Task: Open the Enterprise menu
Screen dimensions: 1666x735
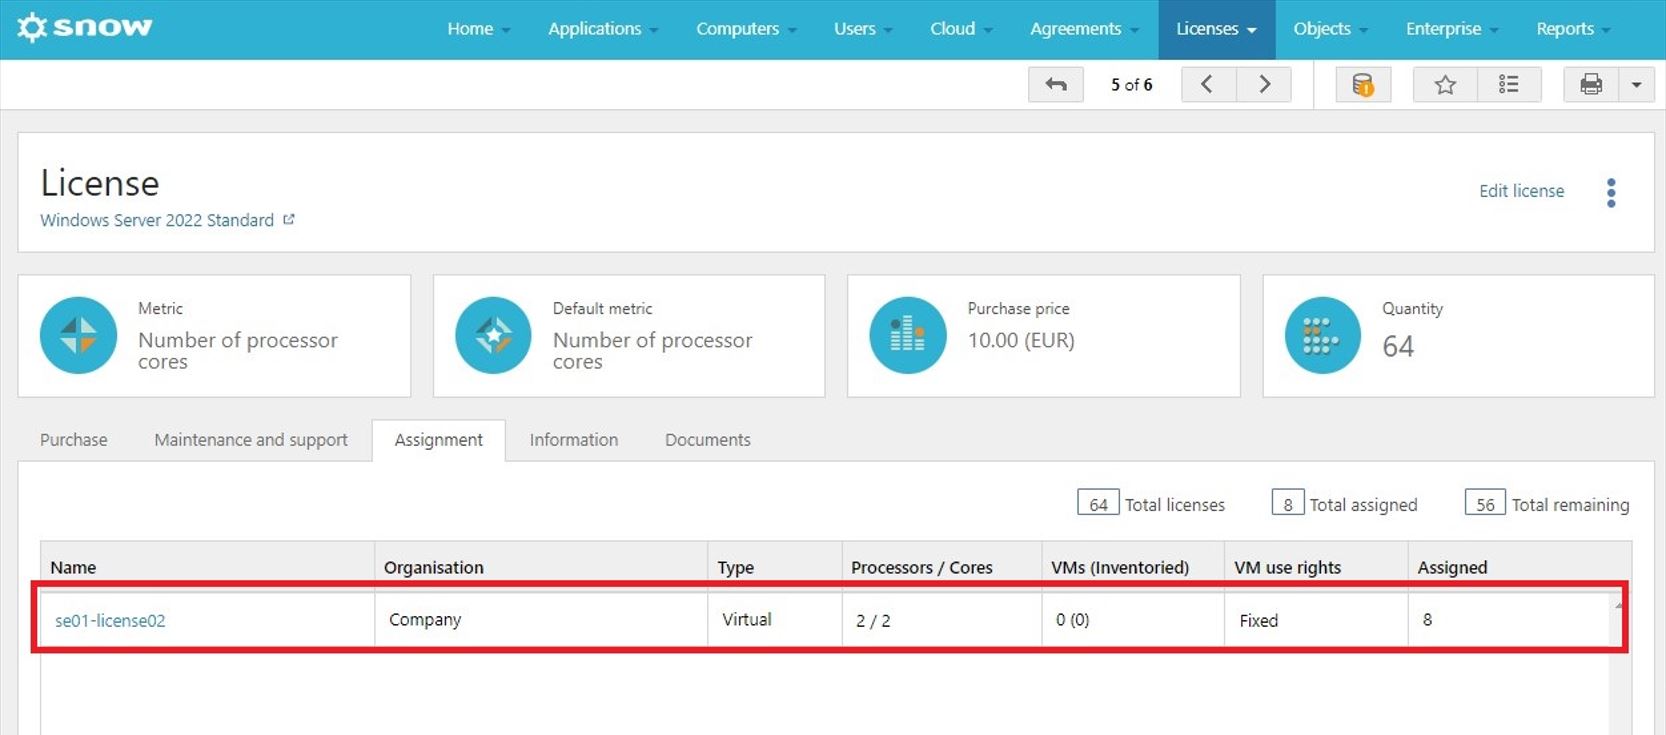Action: pos(1452,29)
